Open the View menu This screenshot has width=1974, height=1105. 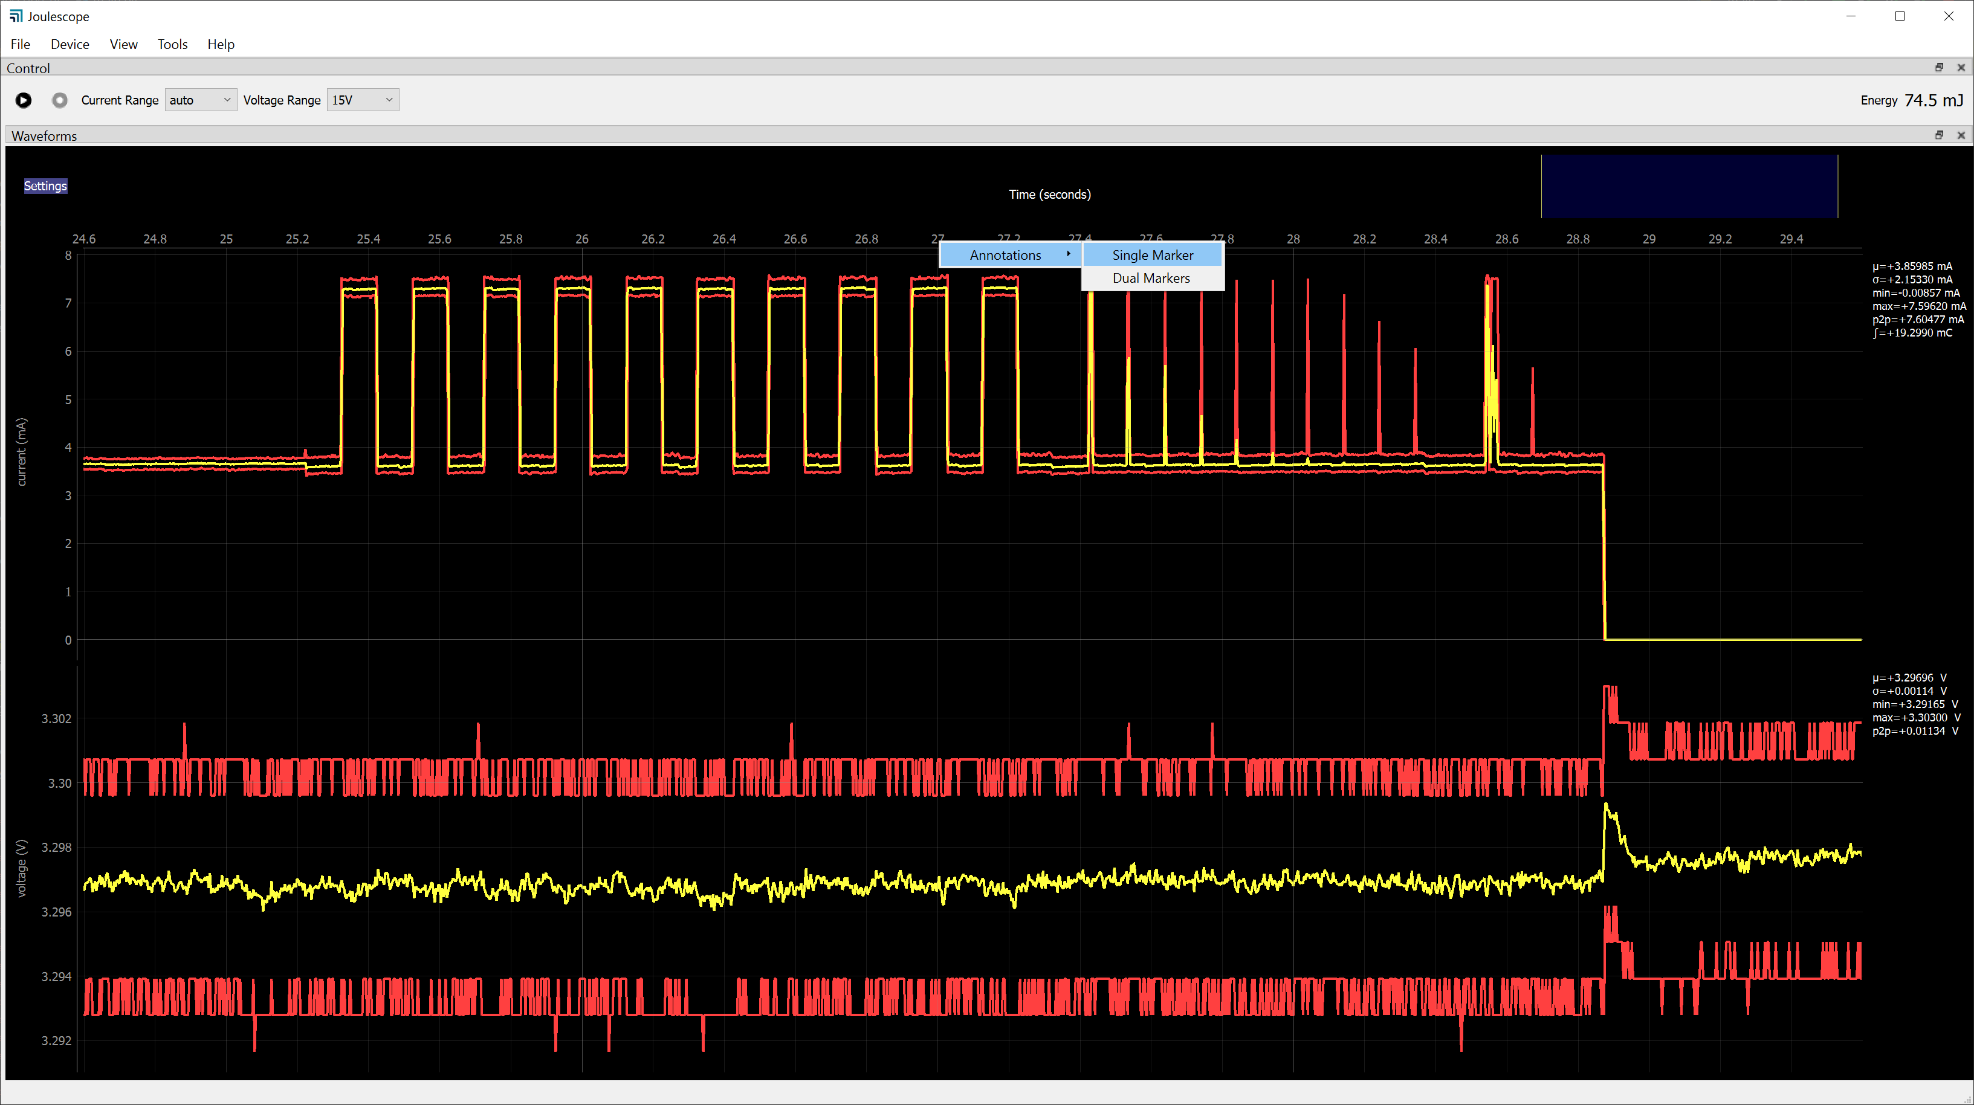[123, 44]
